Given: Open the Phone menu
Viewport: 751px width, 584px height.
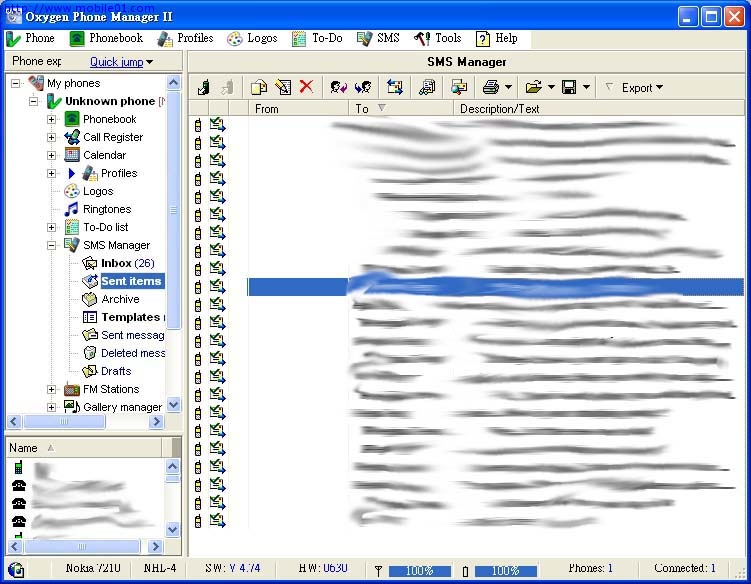Looking at the screenshot, I should (x=30, y=38).
